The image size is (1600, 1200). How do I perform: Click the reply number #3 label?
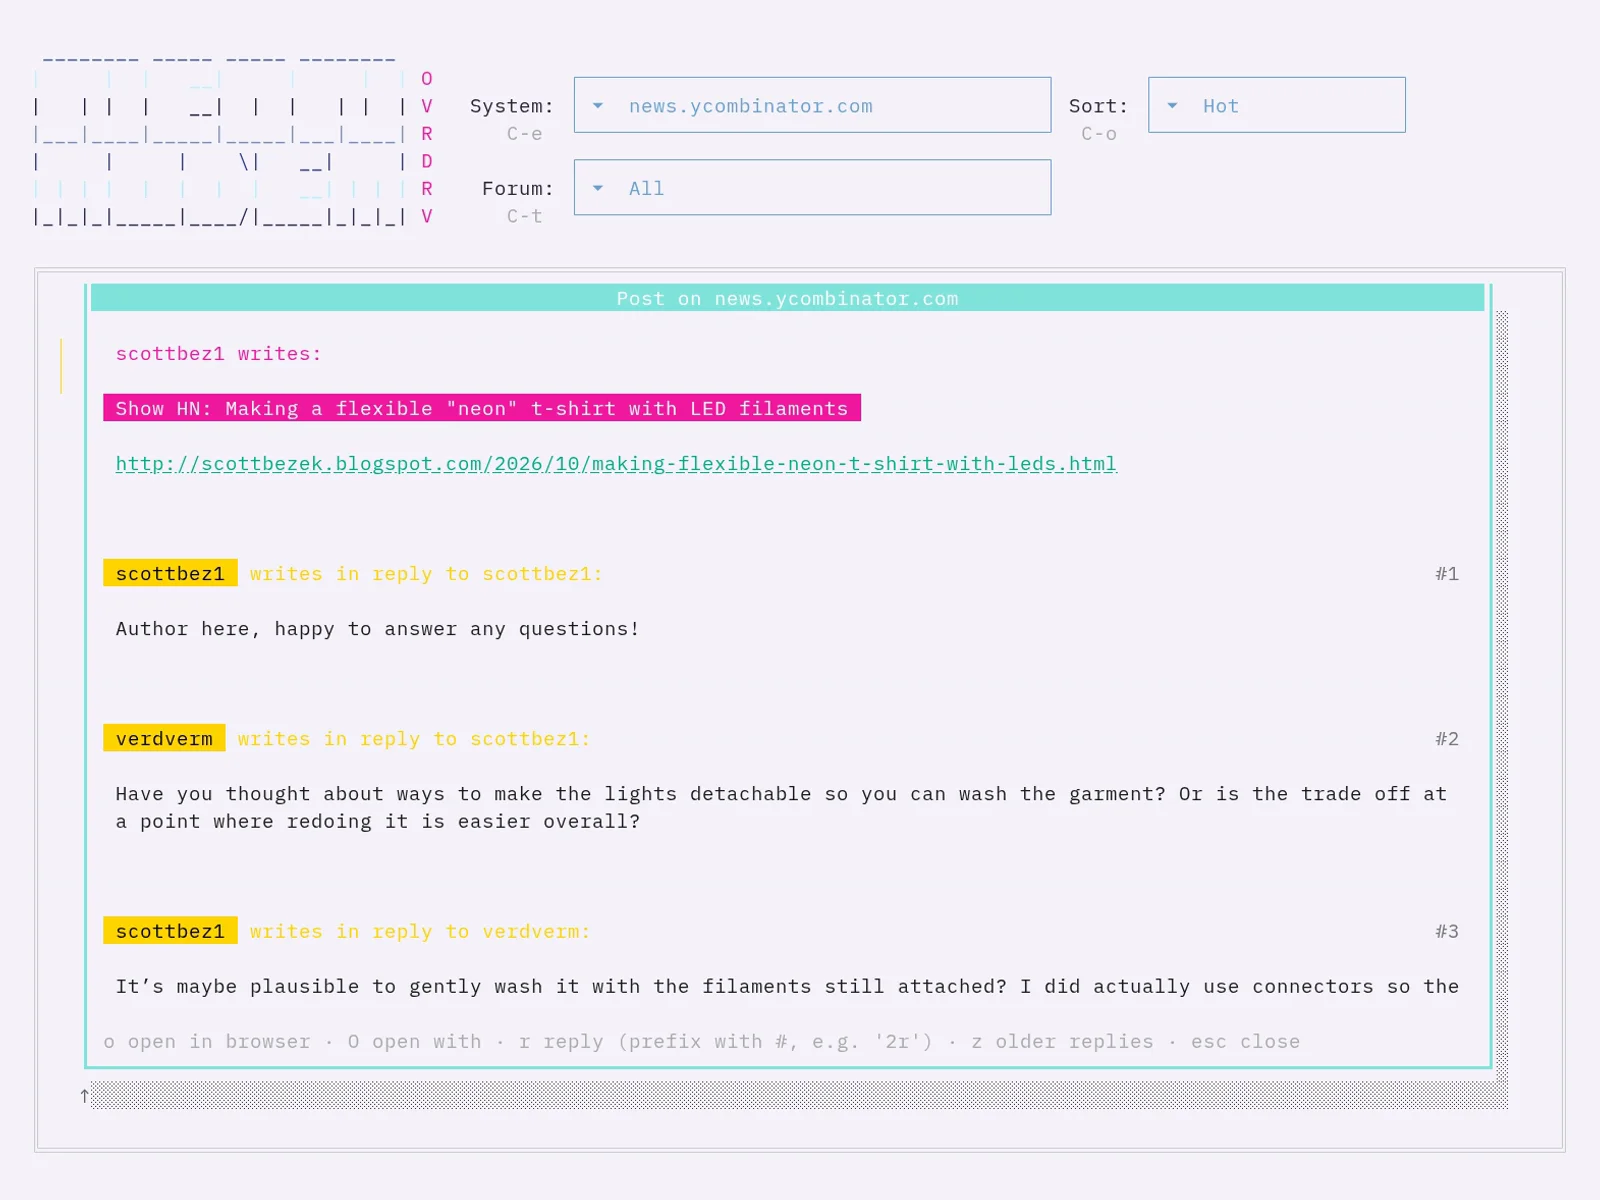(x=1447, y=931)
